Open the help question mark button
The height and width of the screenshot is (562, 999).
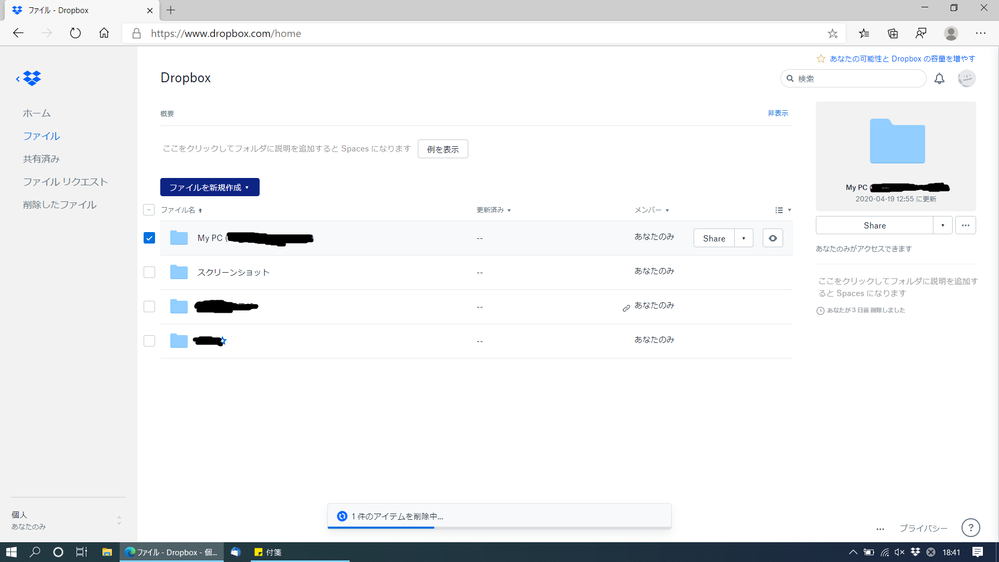point(970,528)
